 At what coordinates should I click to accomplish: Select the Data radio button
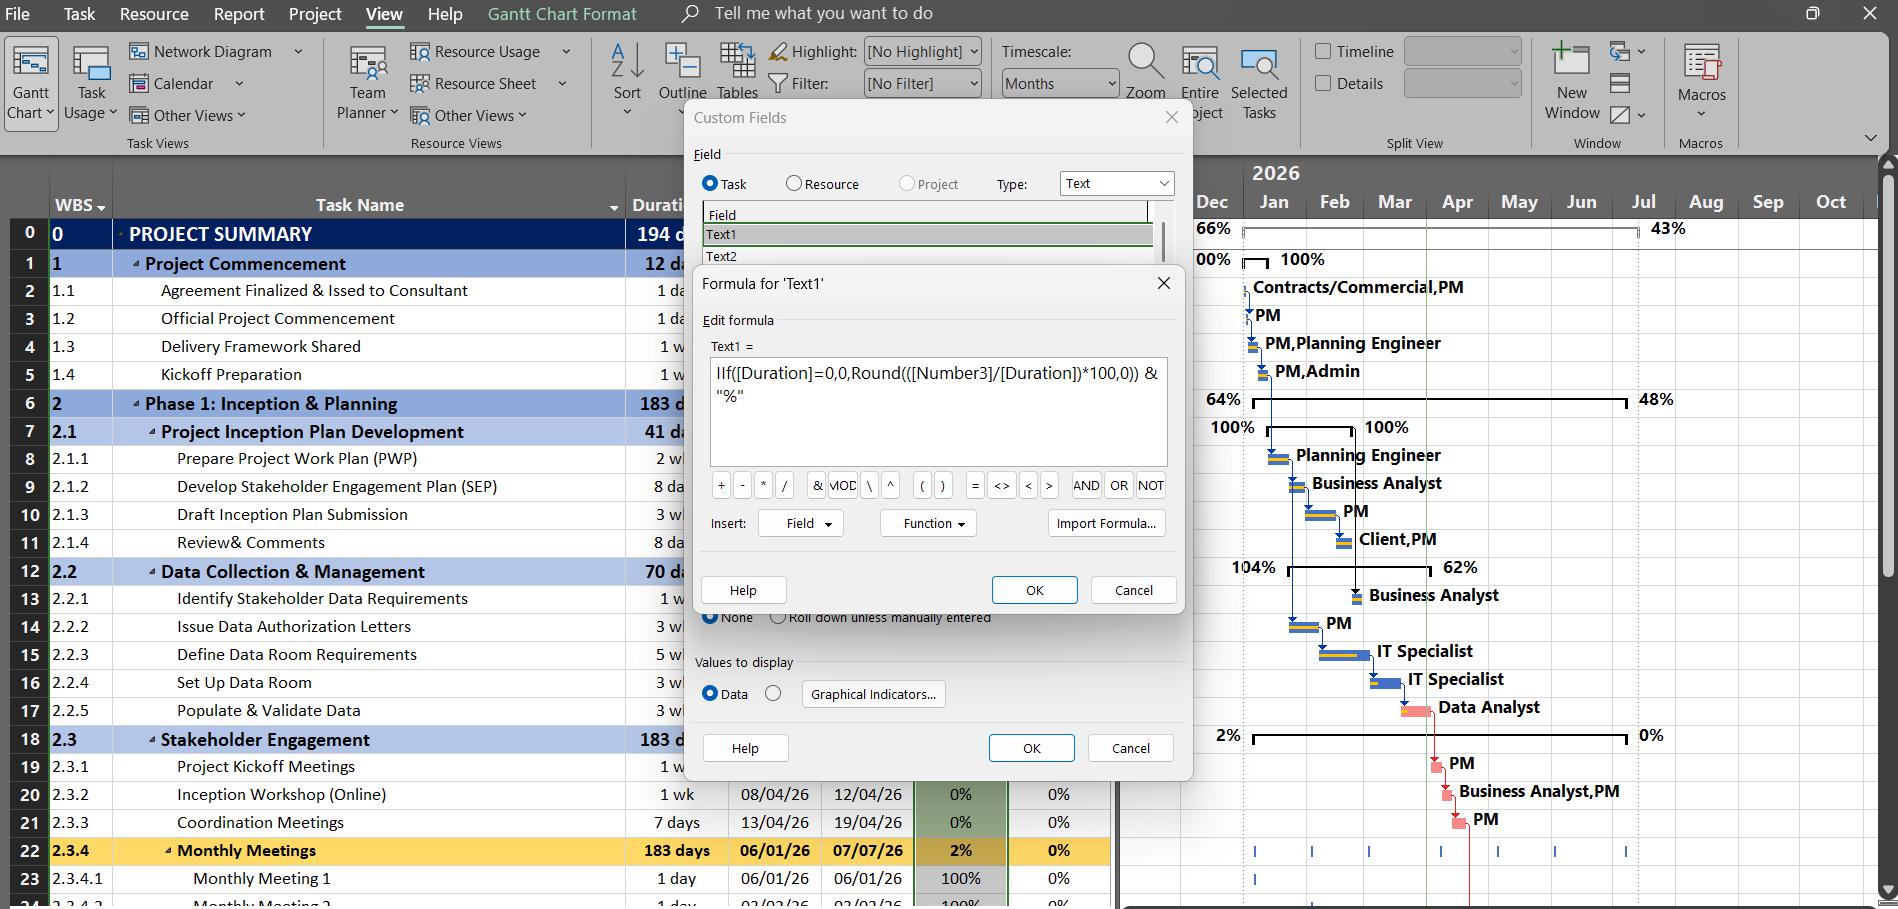710,693
